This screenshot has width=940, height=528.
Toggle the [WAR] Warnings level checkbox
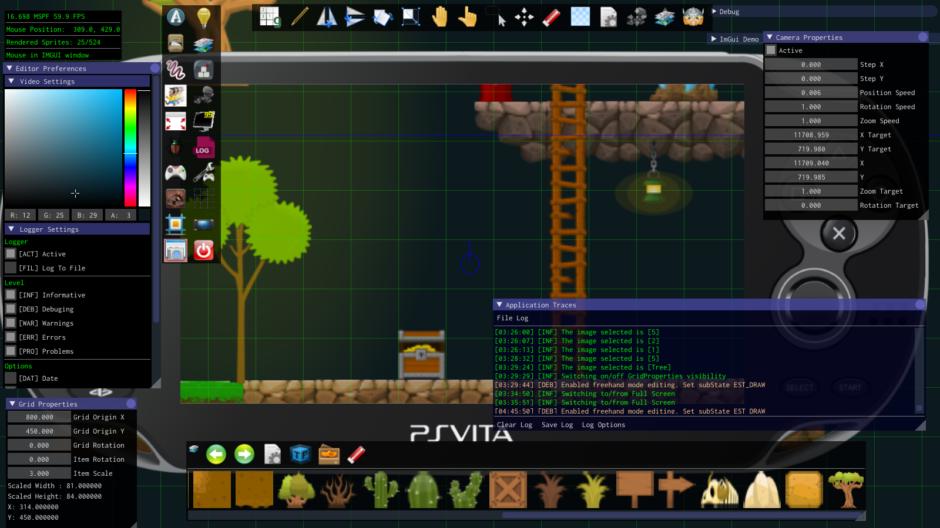click(11, 323)
